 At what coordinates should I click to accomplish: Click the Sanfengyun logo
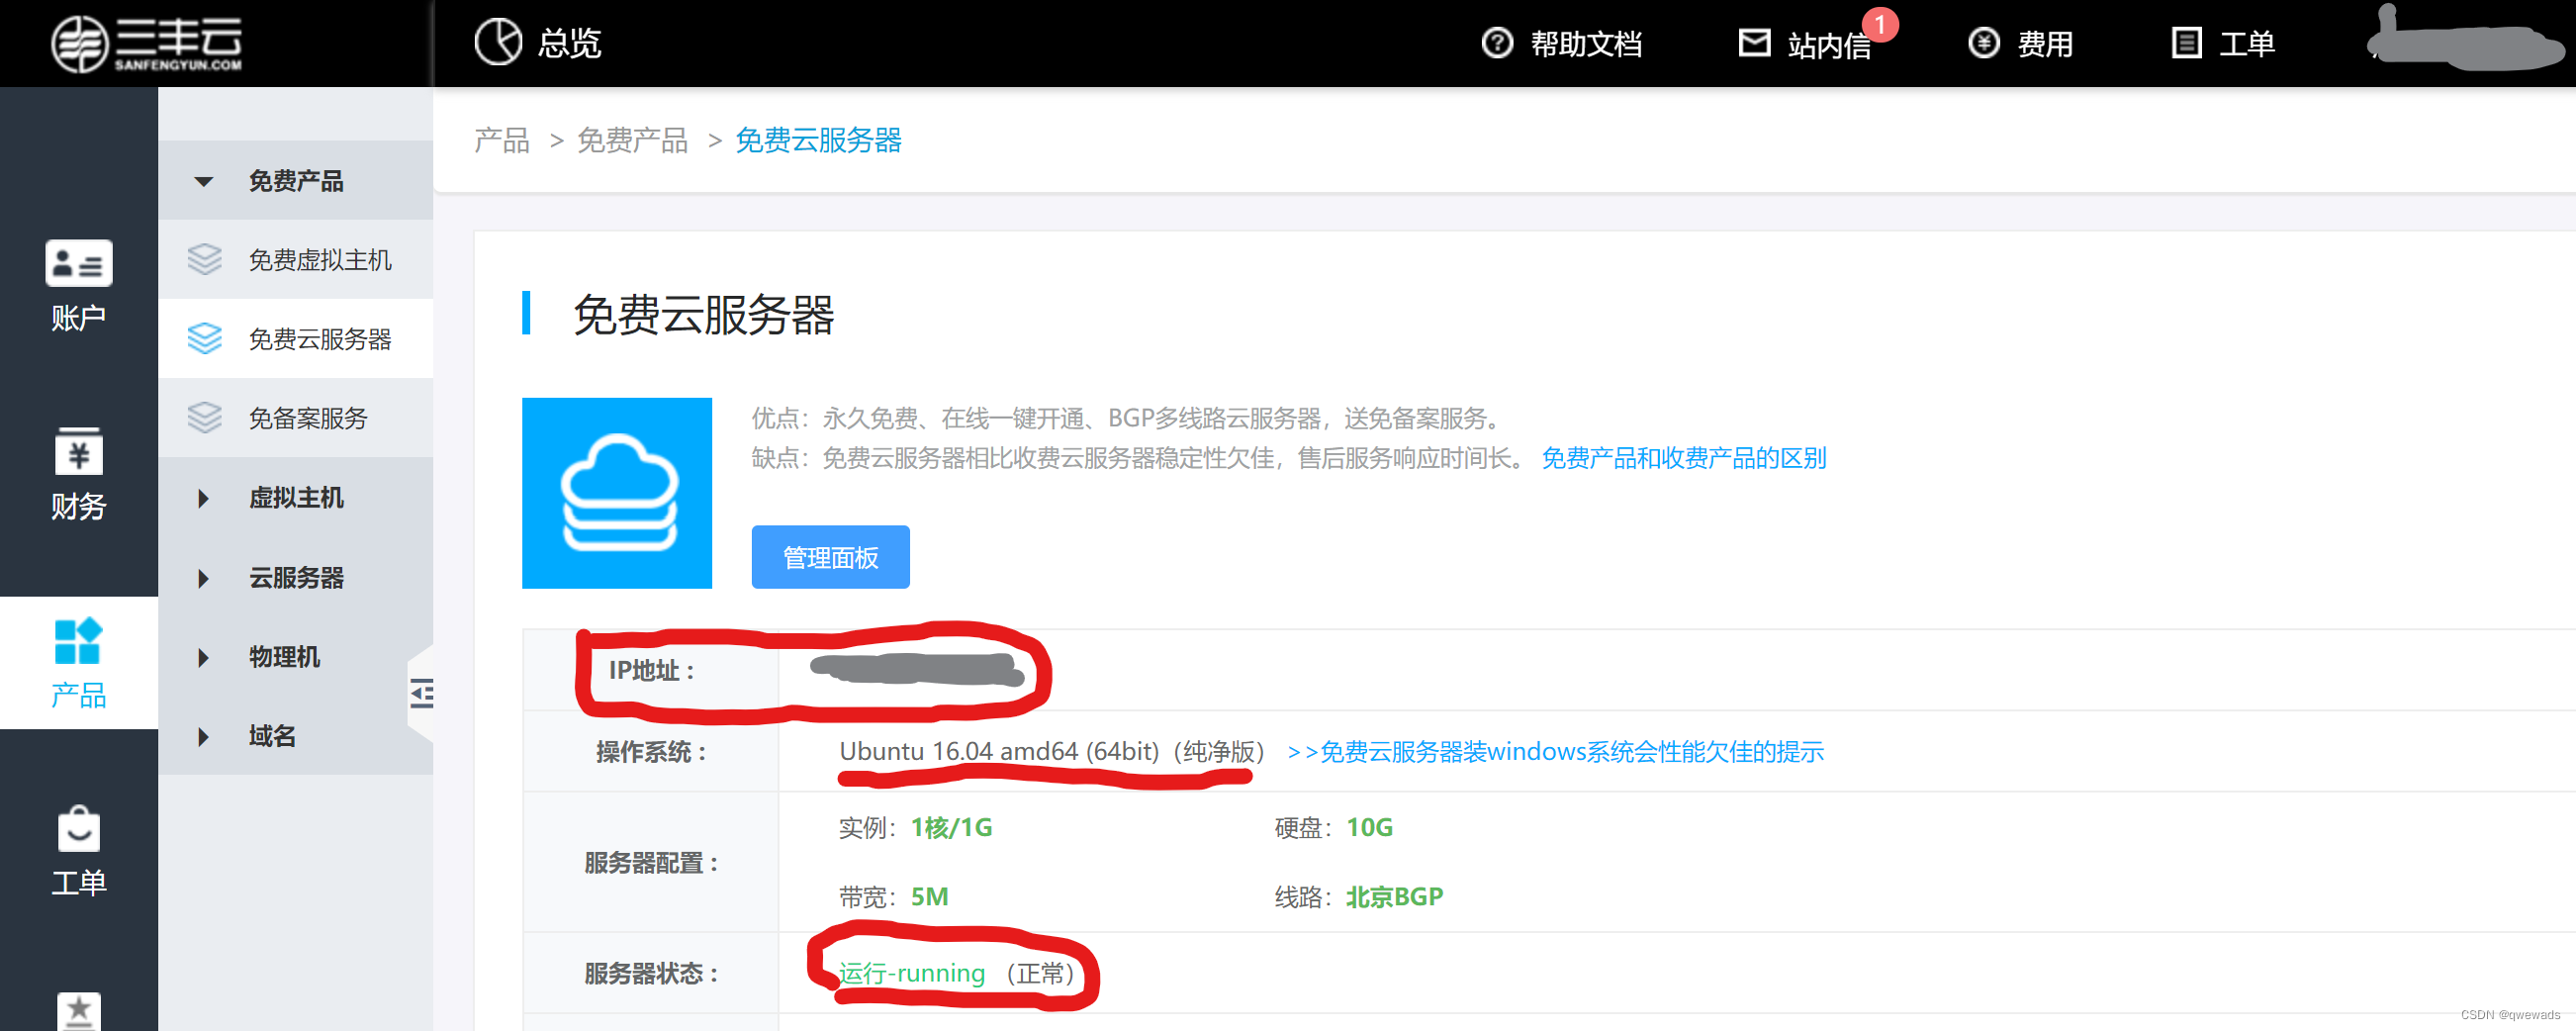click(x=147, y=44)
